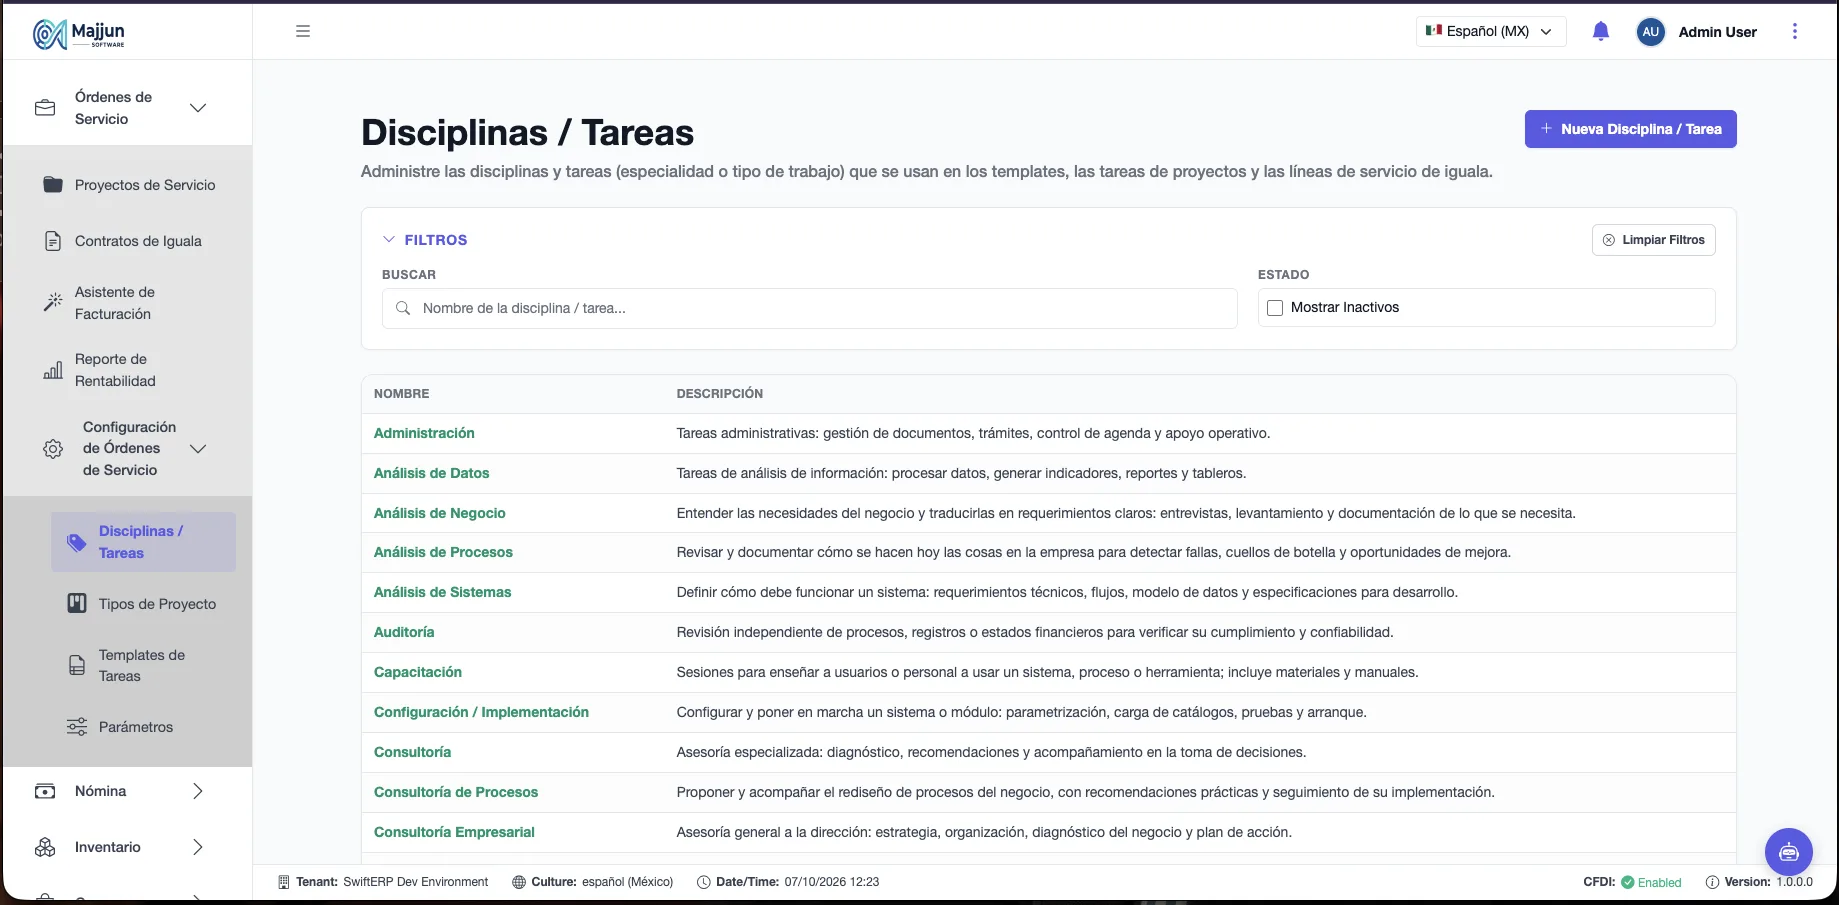Image resolution: width=1839 pixels, height=905 pixels.
Task: Click Limpiar Filtros button
Action: [1653, 240]
